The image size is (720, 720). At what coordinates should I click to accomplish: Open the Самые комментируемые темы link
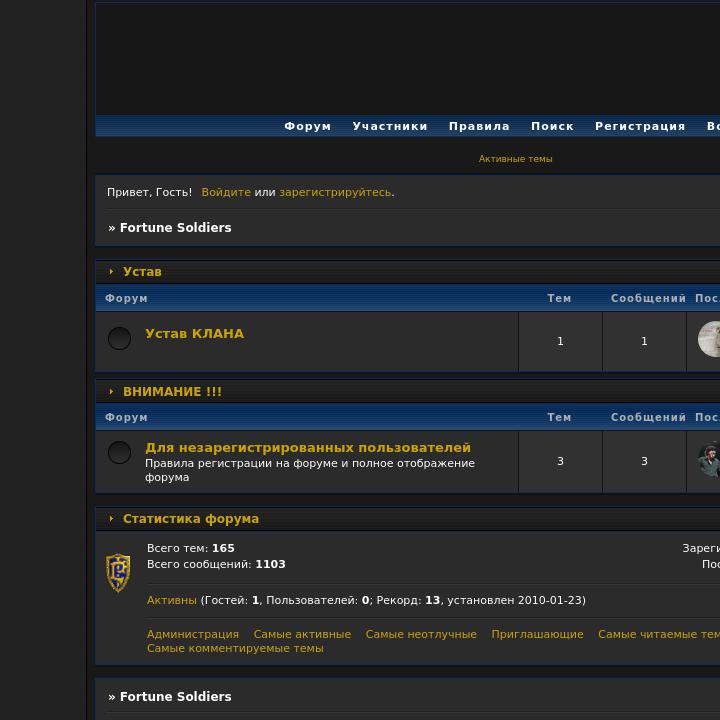[235, 648]
